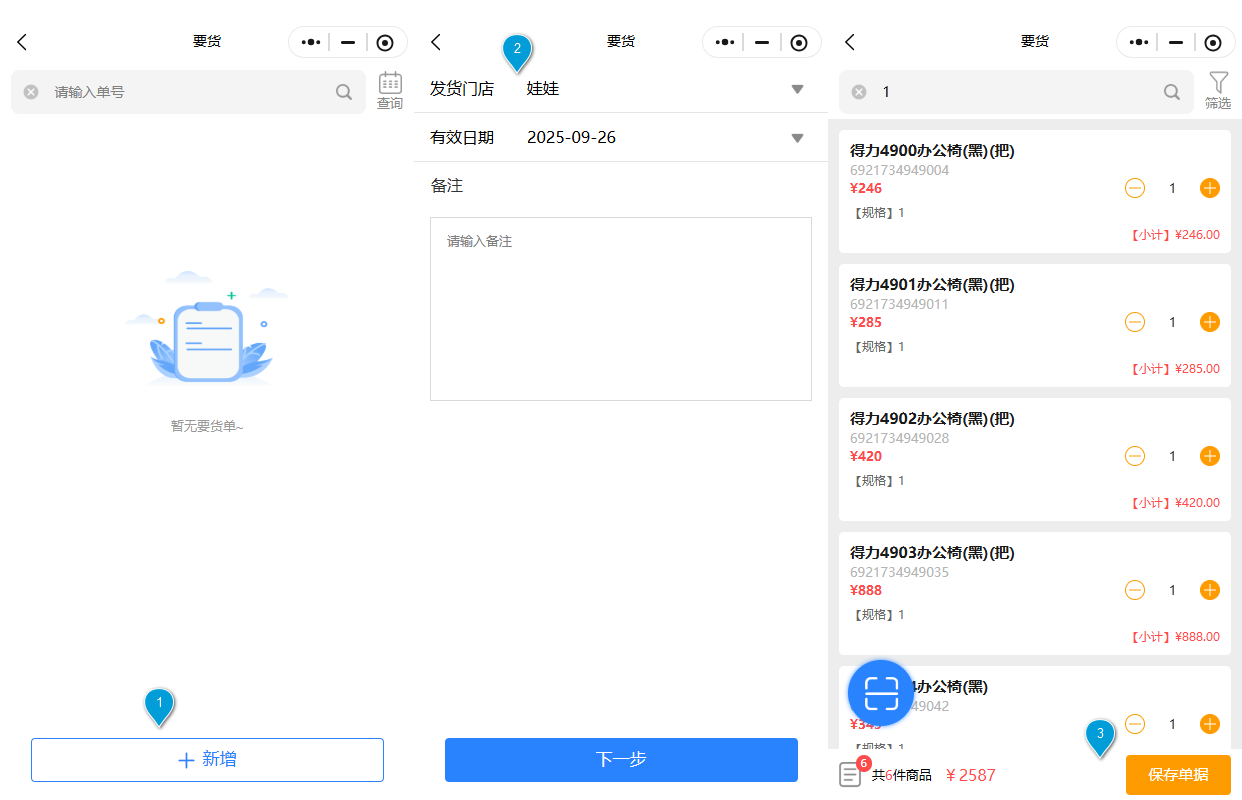Click search magnifier in product search bar
The height and width of the screenshot is (800, 1242).
click(1172, 92)
